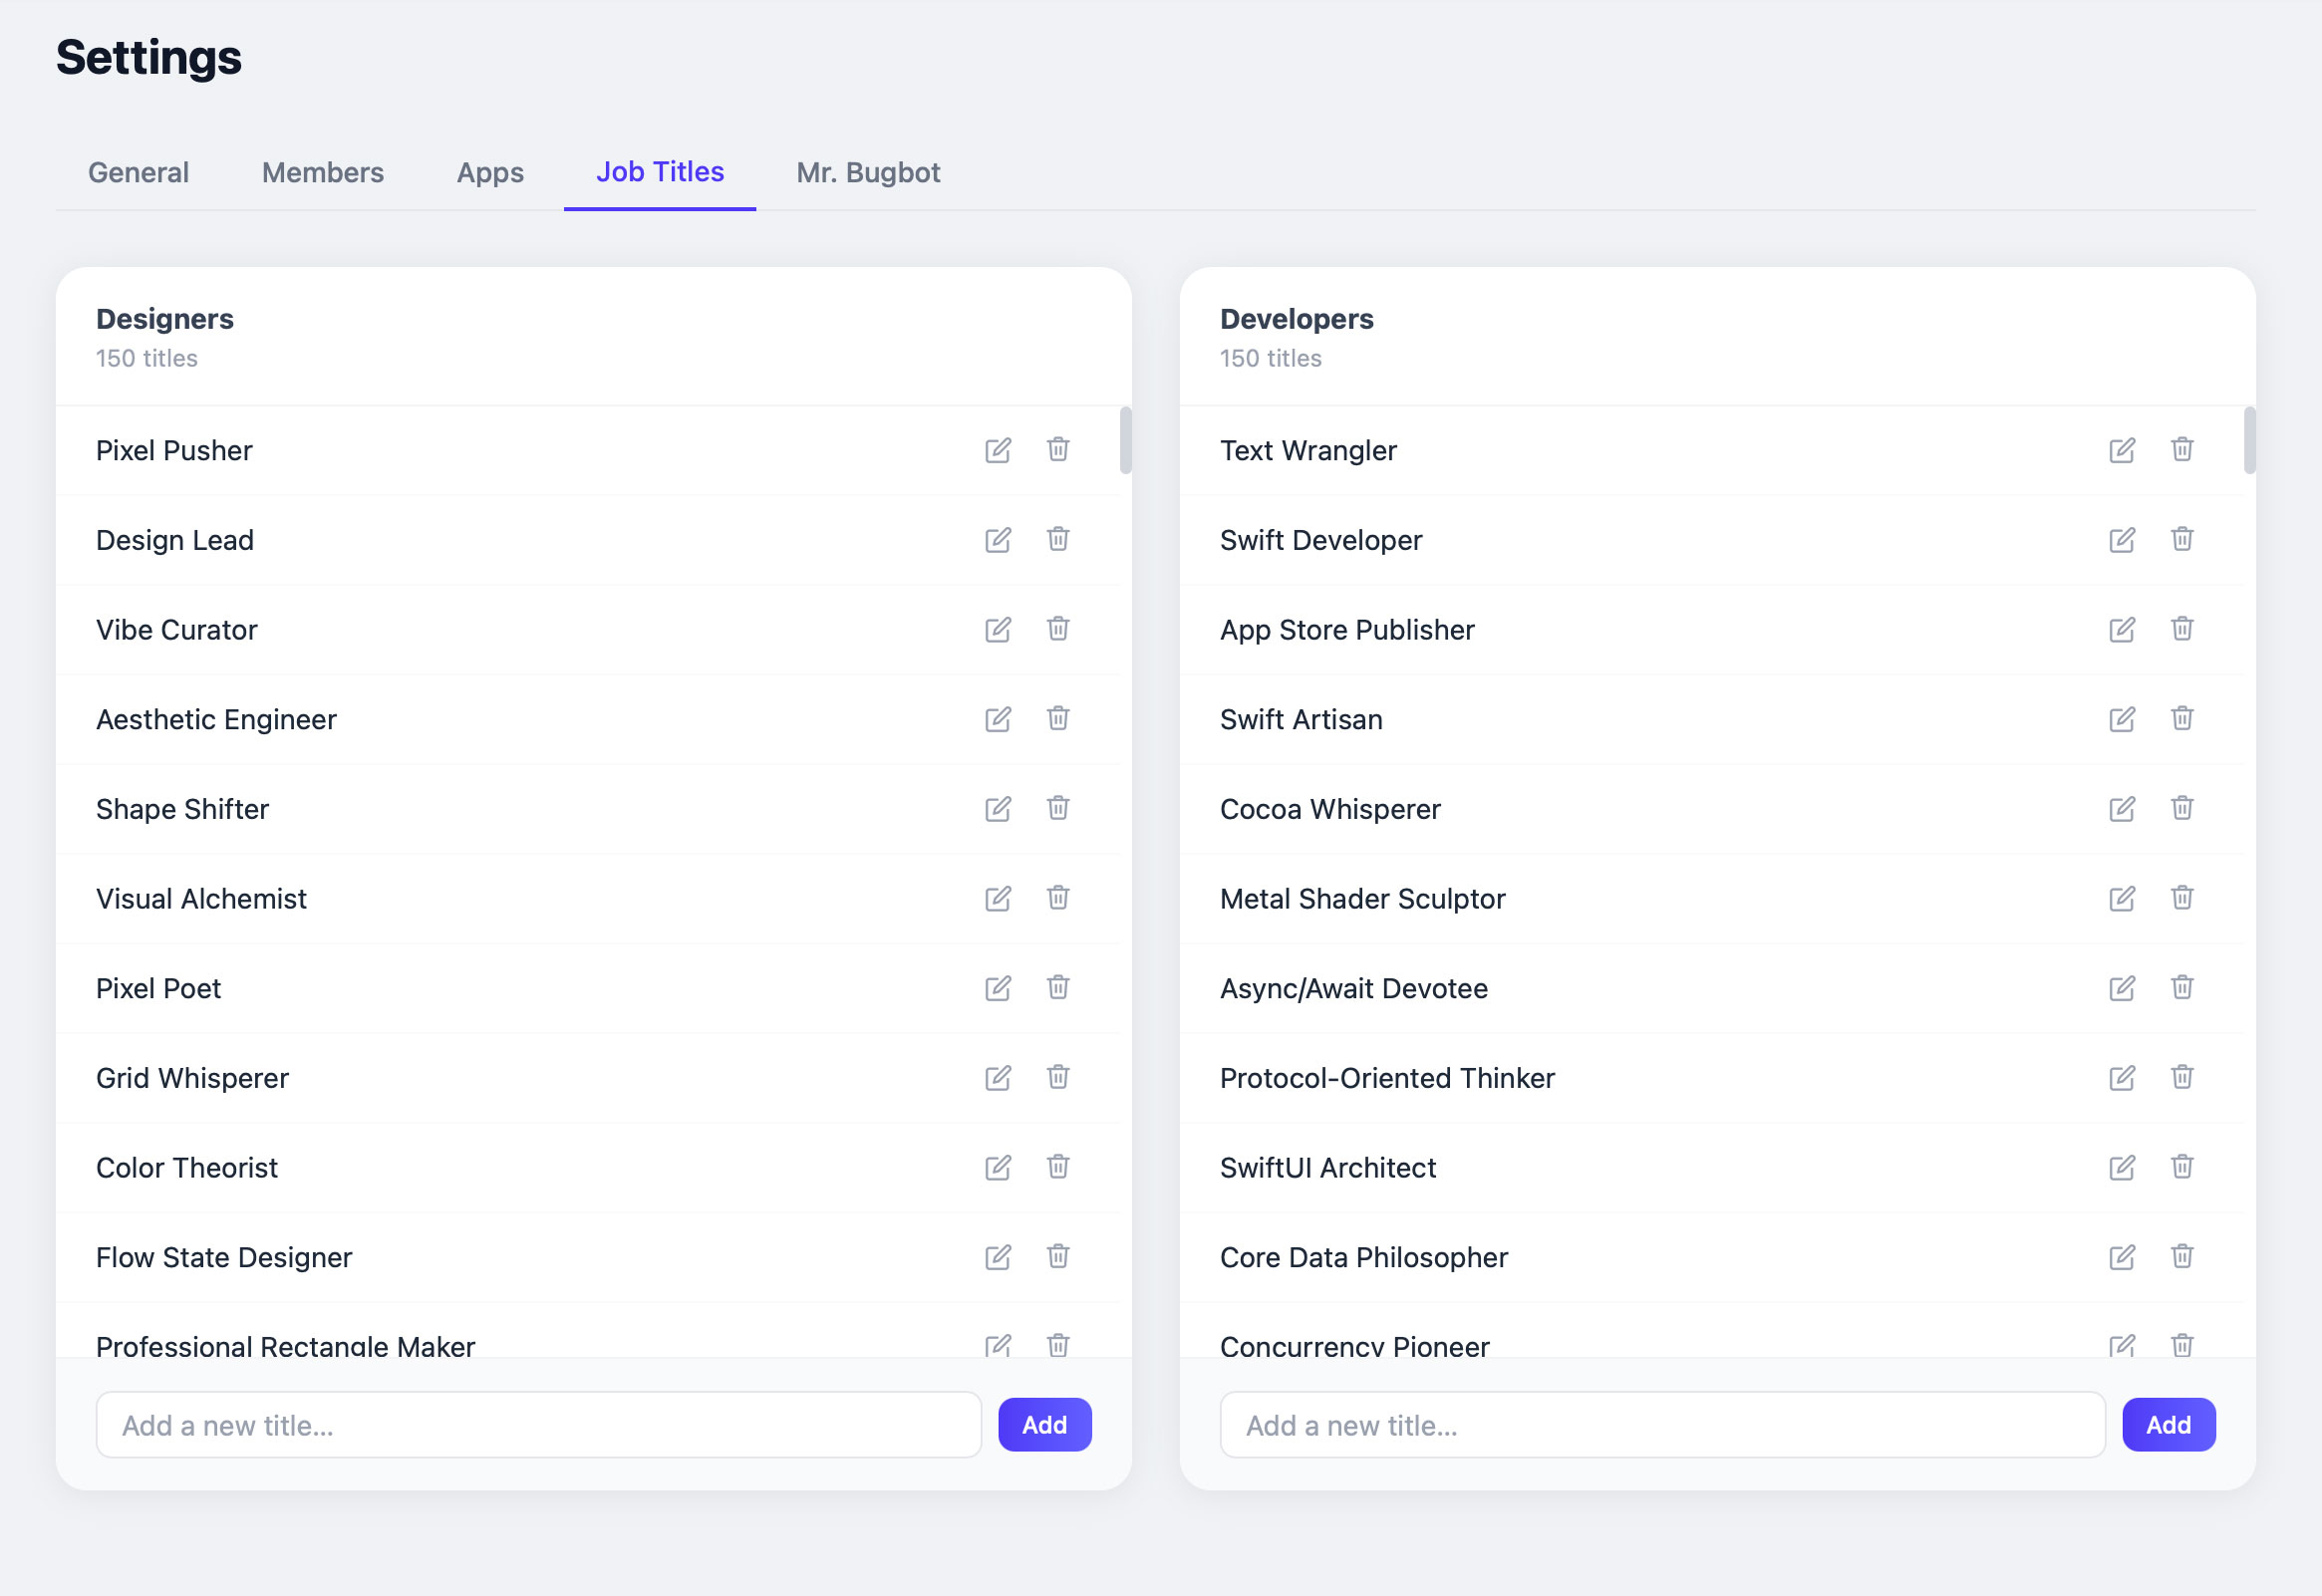The image size is (2322, 1596).
Task: Delete the Text Wrangler title
Action: tap(2181, 449)
